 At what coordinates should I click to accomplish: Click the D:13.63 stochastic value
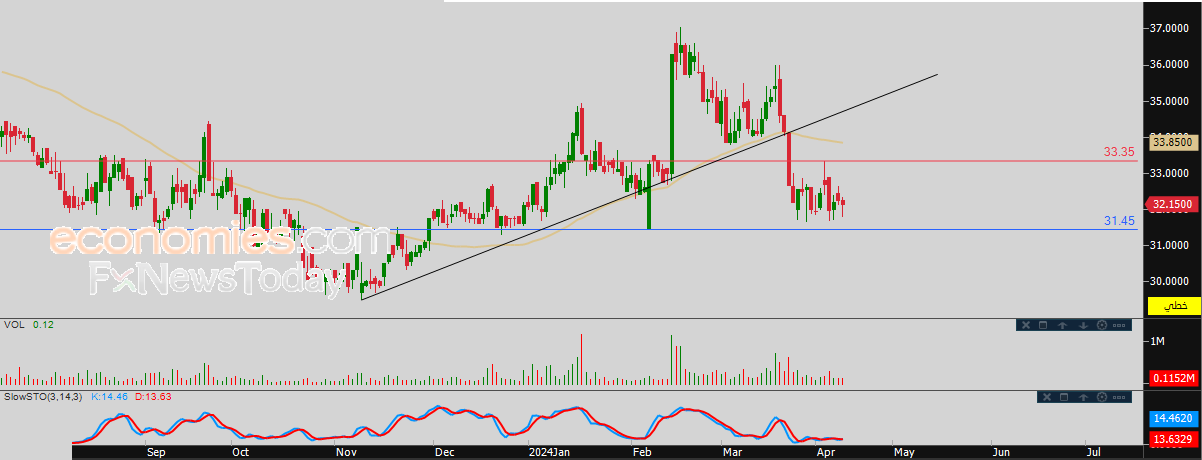tap(152, 397)
